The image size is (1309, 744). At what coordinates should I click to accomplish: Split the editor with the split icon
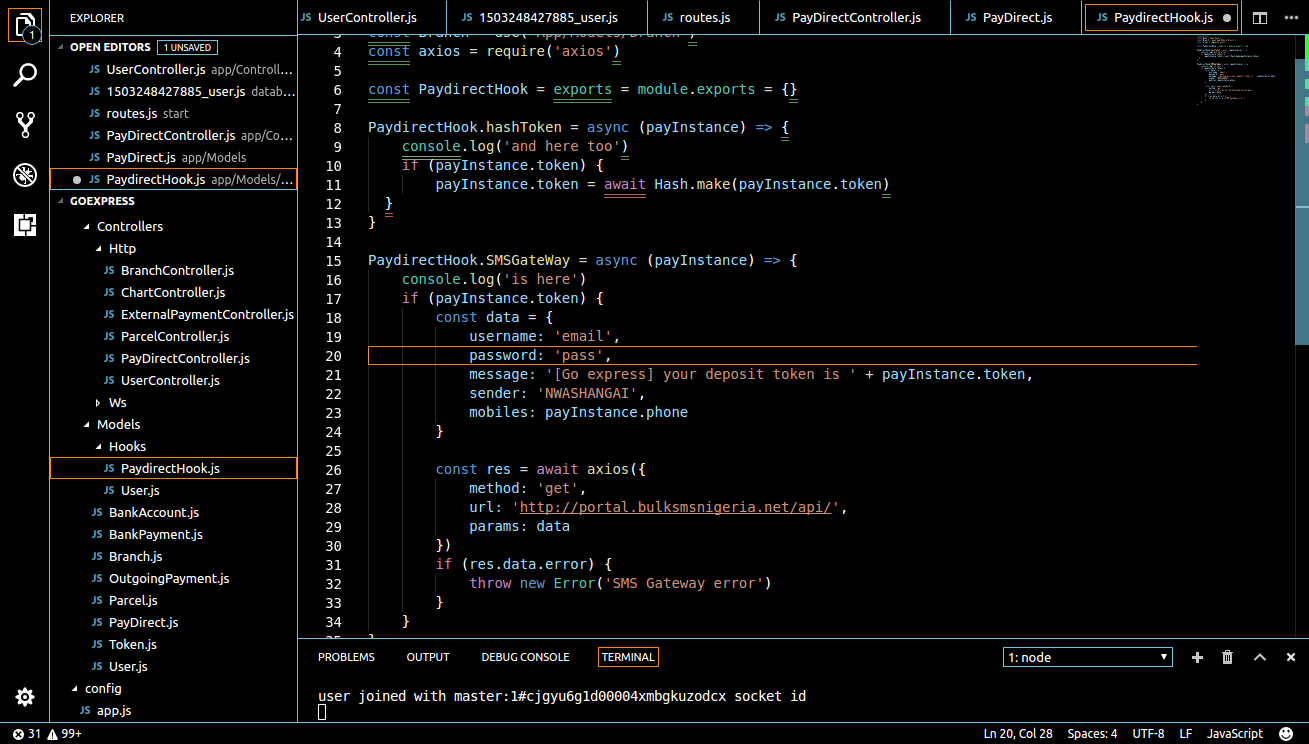1260,18
